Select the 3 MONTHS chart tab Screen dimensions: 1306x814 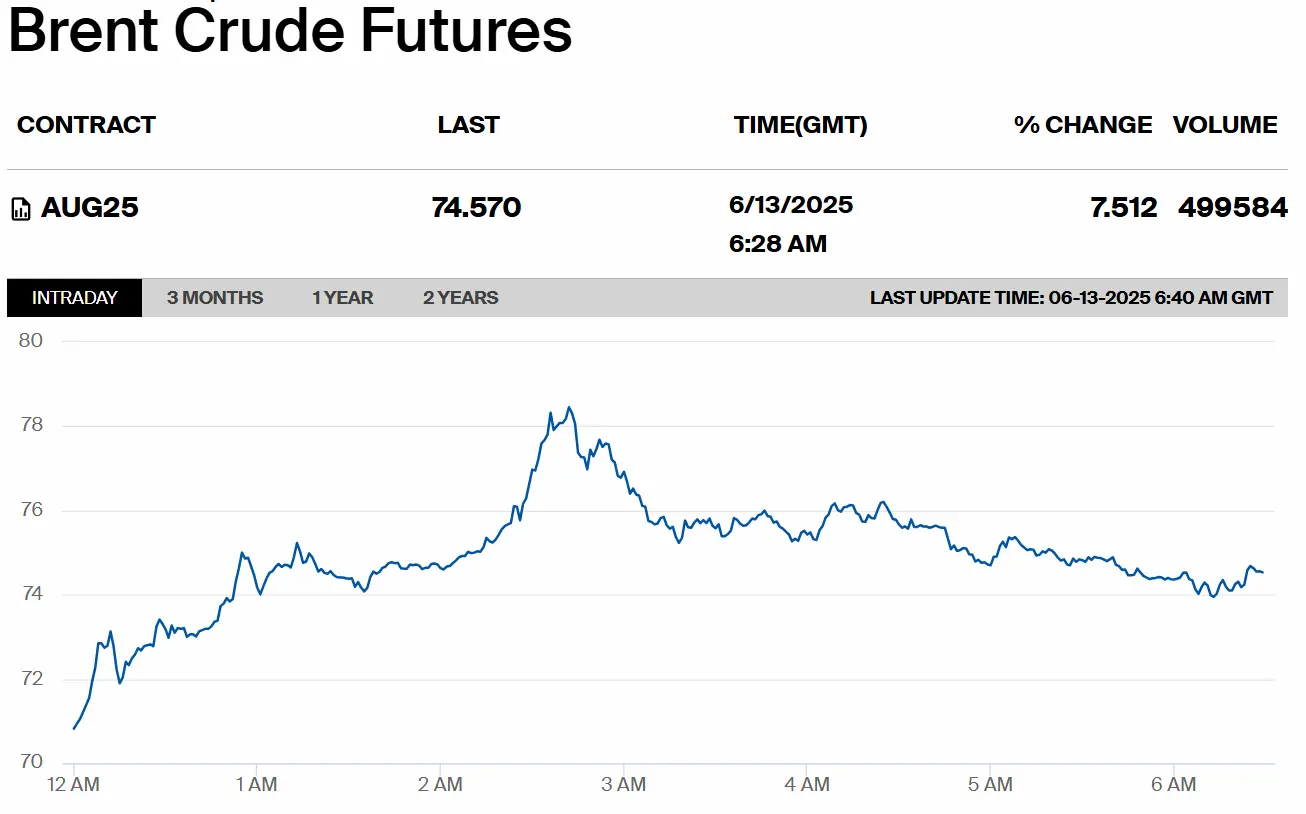[215, 298]
